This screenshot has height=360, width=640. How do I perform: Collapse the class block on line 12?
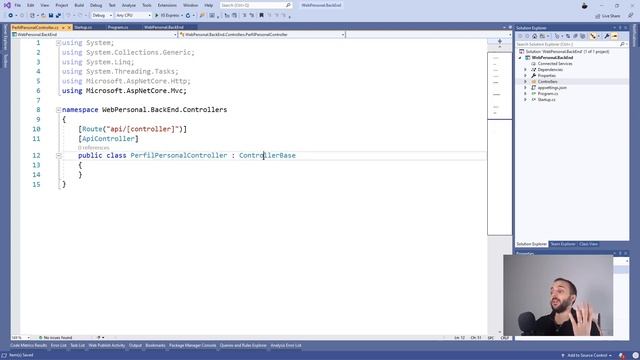click(x=58, y=156)
